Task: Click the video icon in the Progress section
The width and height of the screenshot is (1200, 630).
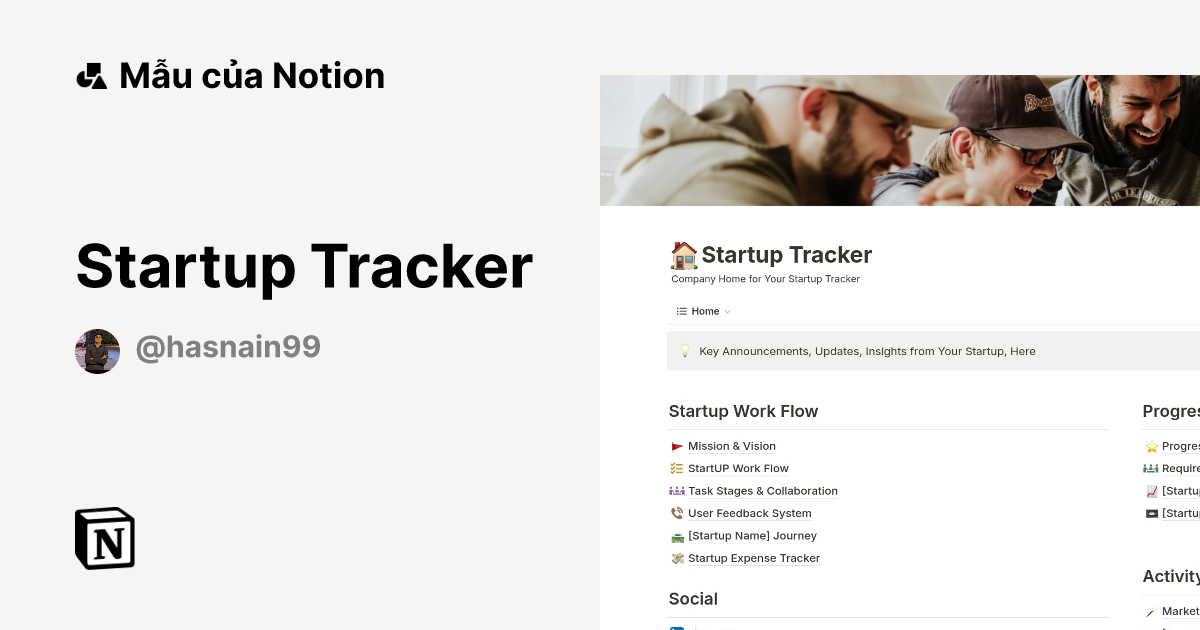Action: pyautogui.click(x=1151, y=513)
